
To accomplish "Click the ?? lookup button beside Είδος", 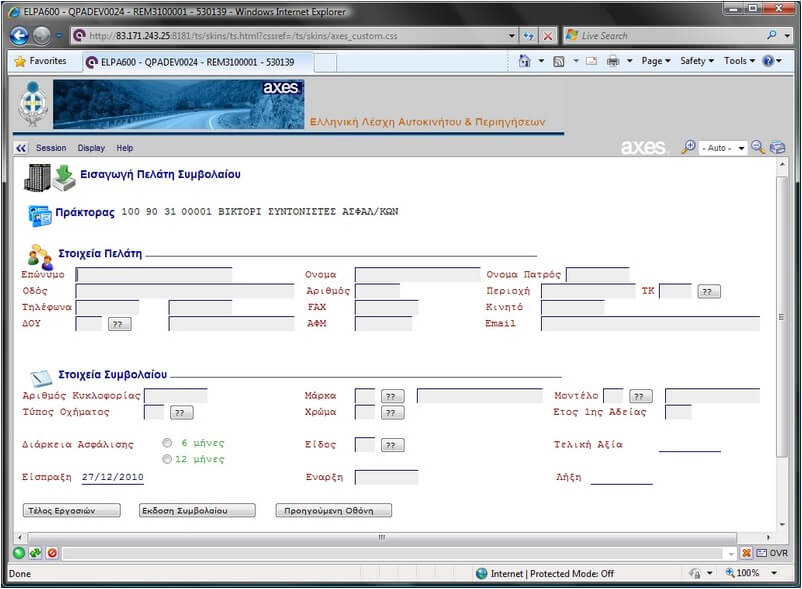I will pos(392,445).
